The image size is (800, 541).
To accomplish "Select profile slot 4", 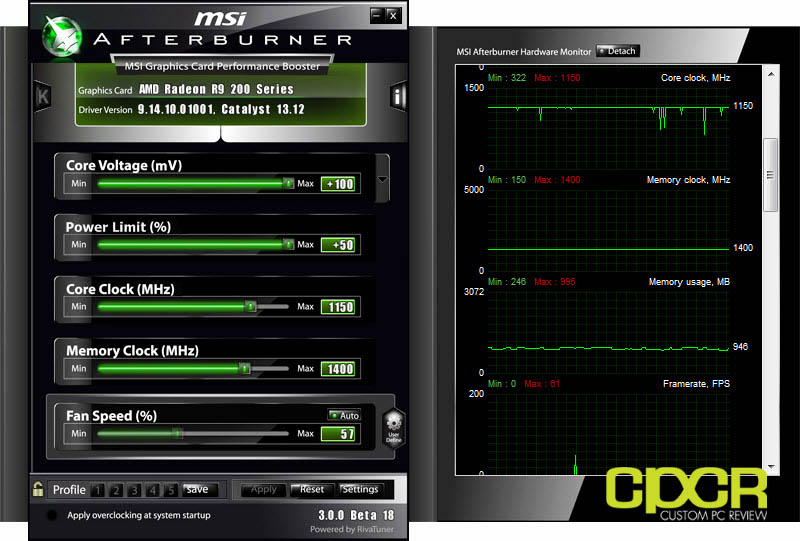I will coord(153,490).
